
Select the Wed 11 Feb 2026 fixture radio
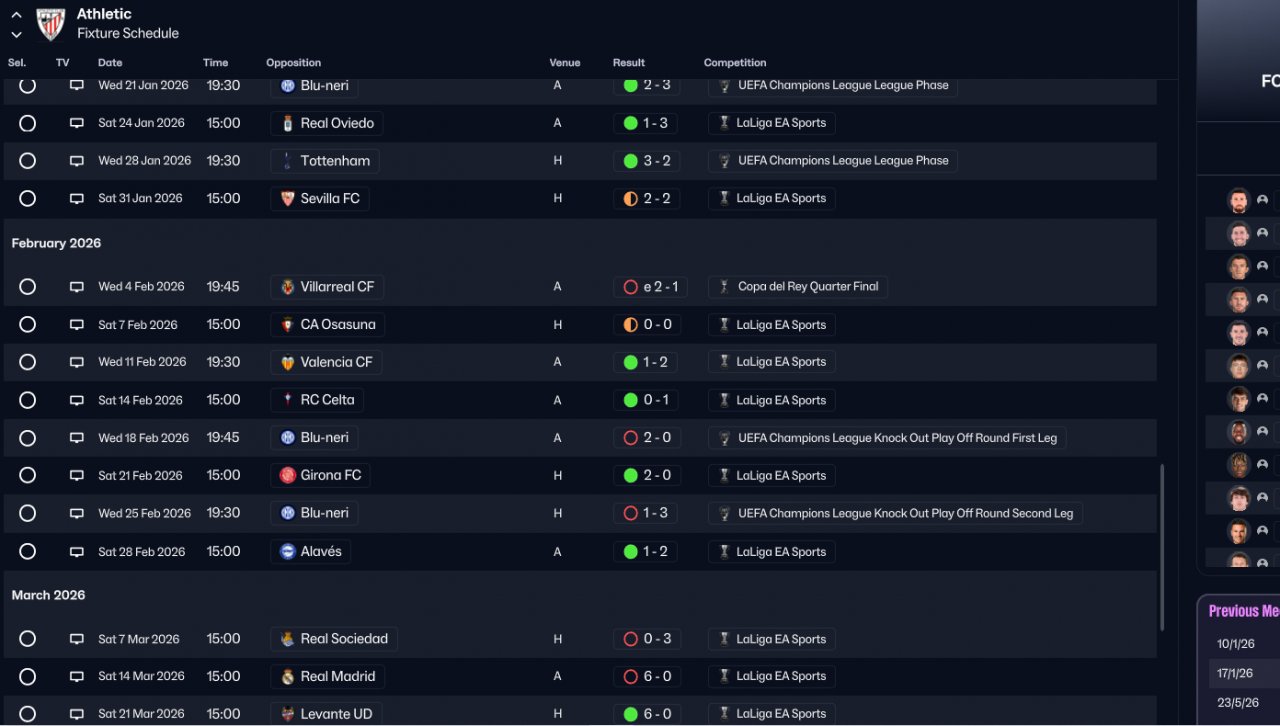pyautogui.click(x=27, y=362)
